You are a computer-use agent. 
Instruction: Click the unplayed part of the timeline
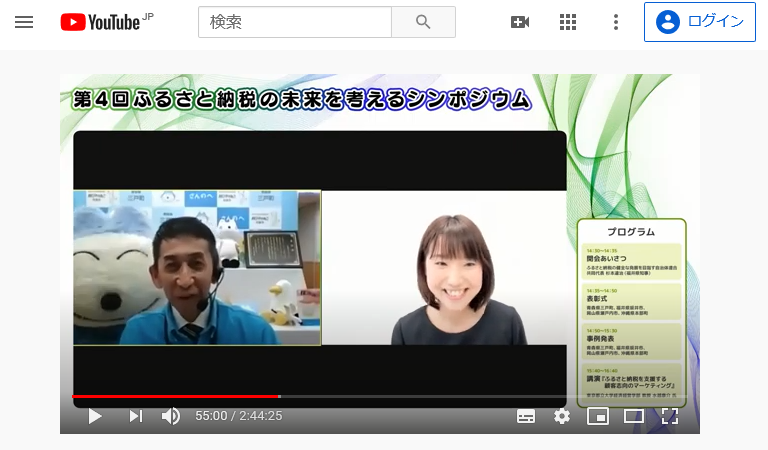(484, 396)
